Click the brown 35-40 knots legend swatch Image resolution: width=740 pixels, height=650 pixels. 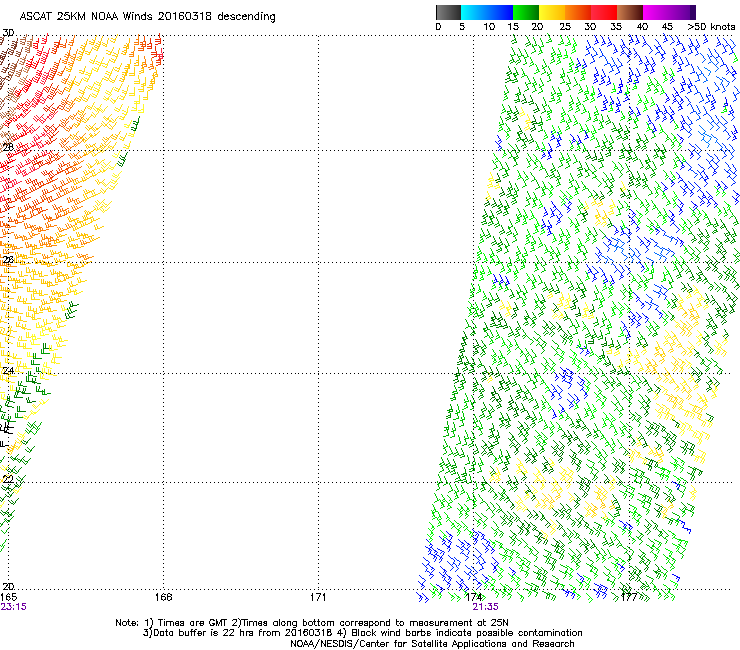[x=630, y=12]
